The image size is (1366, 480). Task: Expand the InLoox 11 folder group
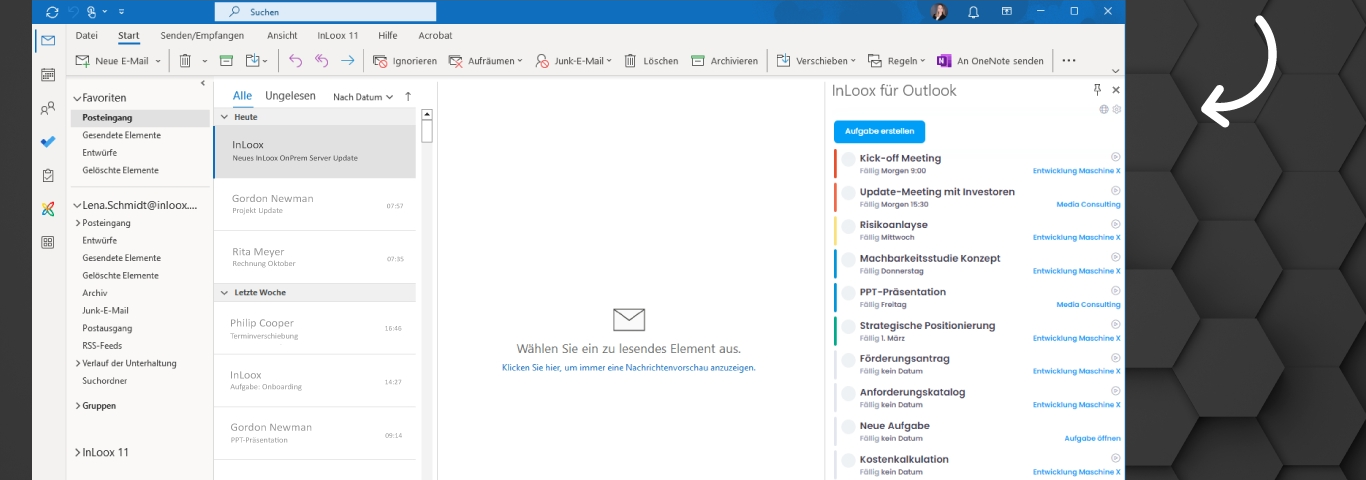tap(77, 452)
